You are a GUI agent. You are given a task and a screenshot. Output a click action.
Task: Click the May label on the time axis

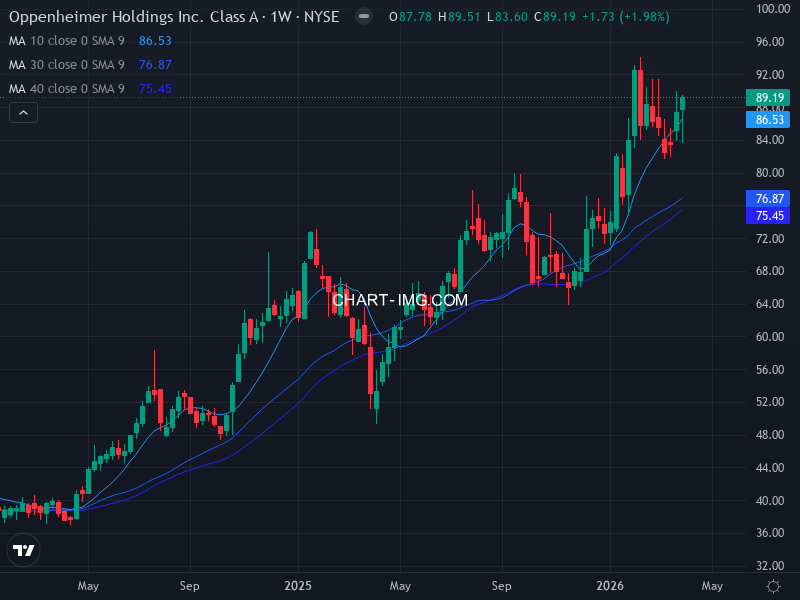click(x=88, y=586)
